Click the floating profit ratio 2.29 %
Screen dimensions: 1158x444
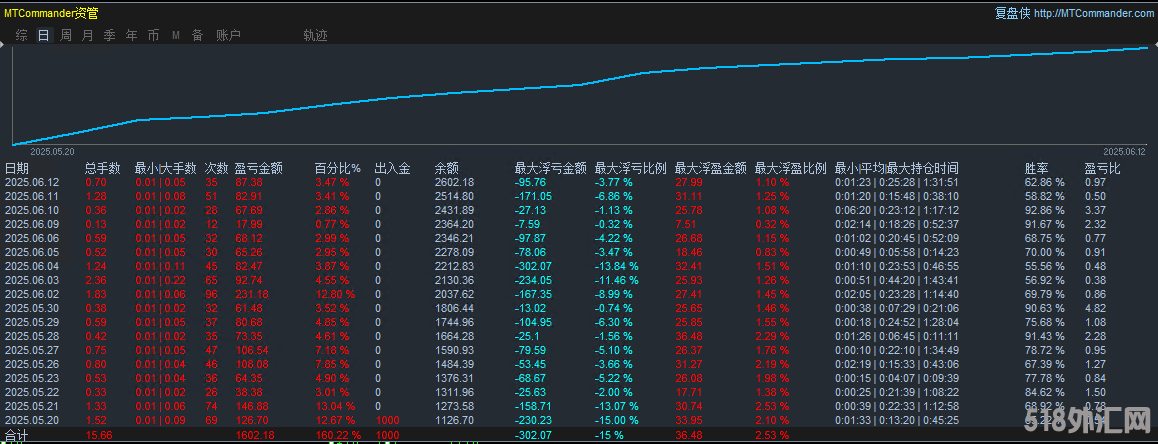coord(772,335)
